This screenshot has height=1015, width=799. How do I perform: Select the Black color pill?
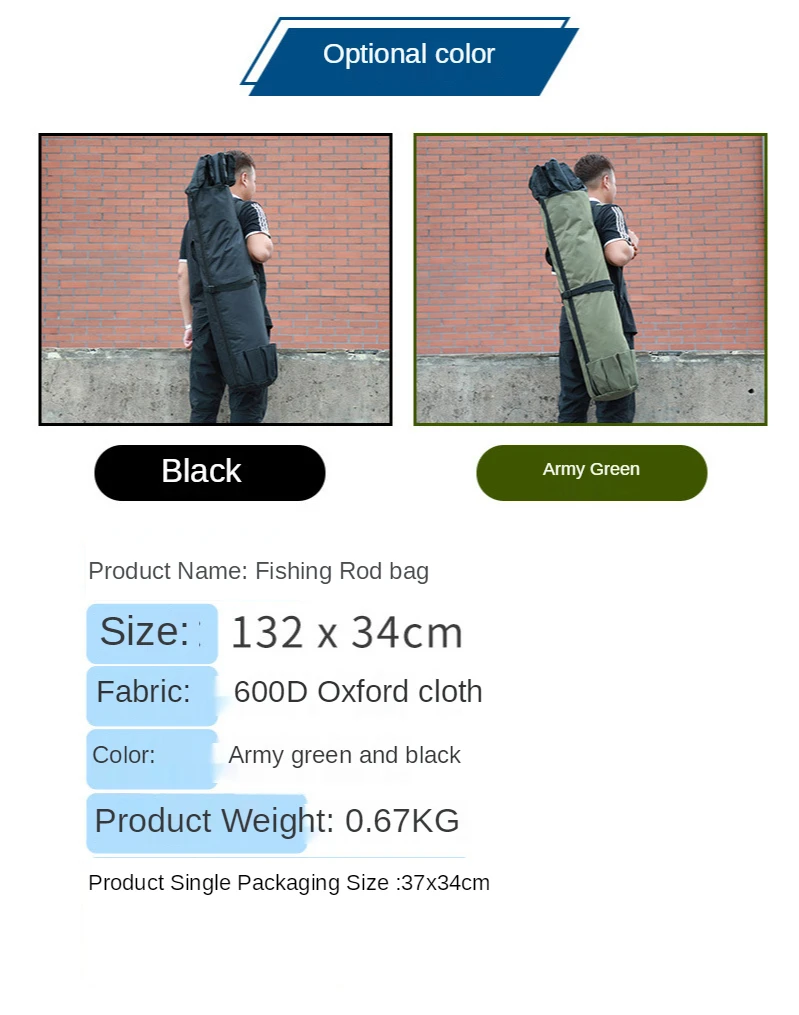(x=210, y=473)
